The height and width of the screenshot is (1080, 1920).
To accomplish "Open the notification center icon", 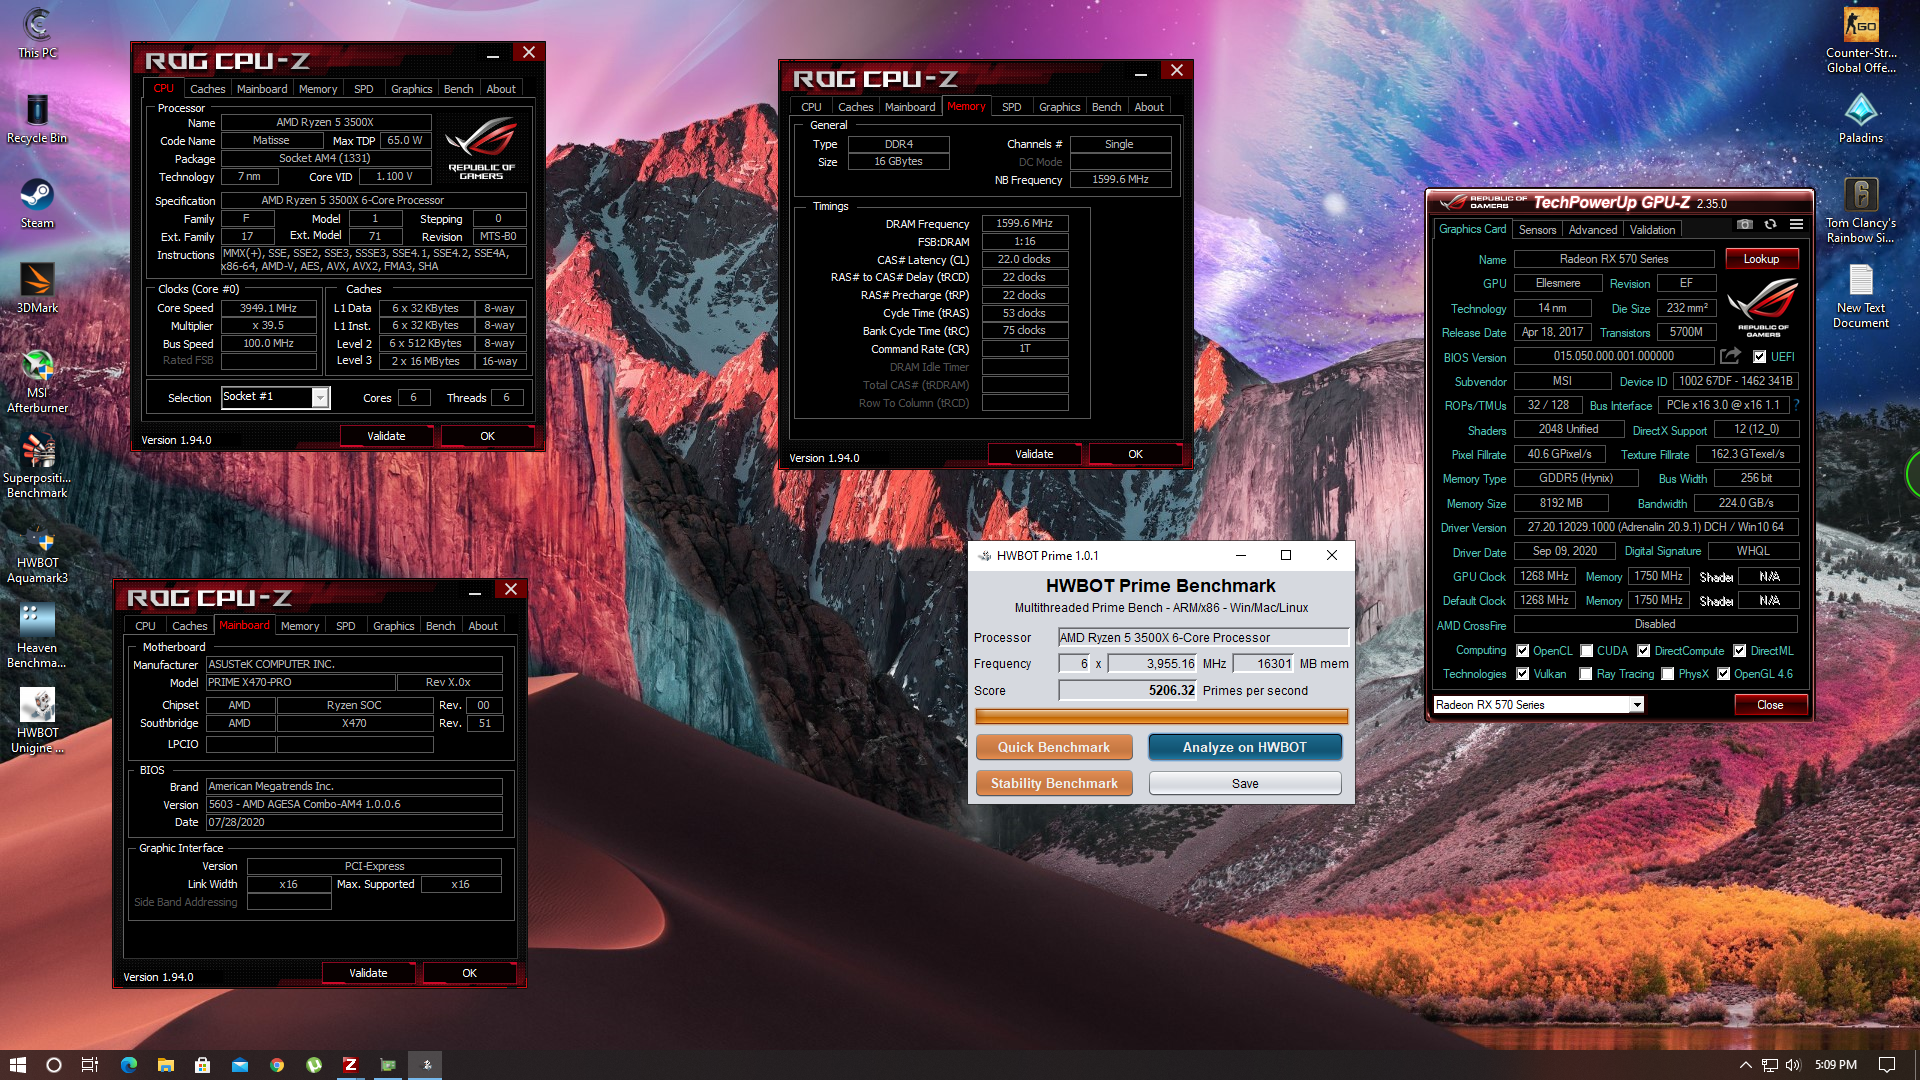I will tap(1887, 1065).
